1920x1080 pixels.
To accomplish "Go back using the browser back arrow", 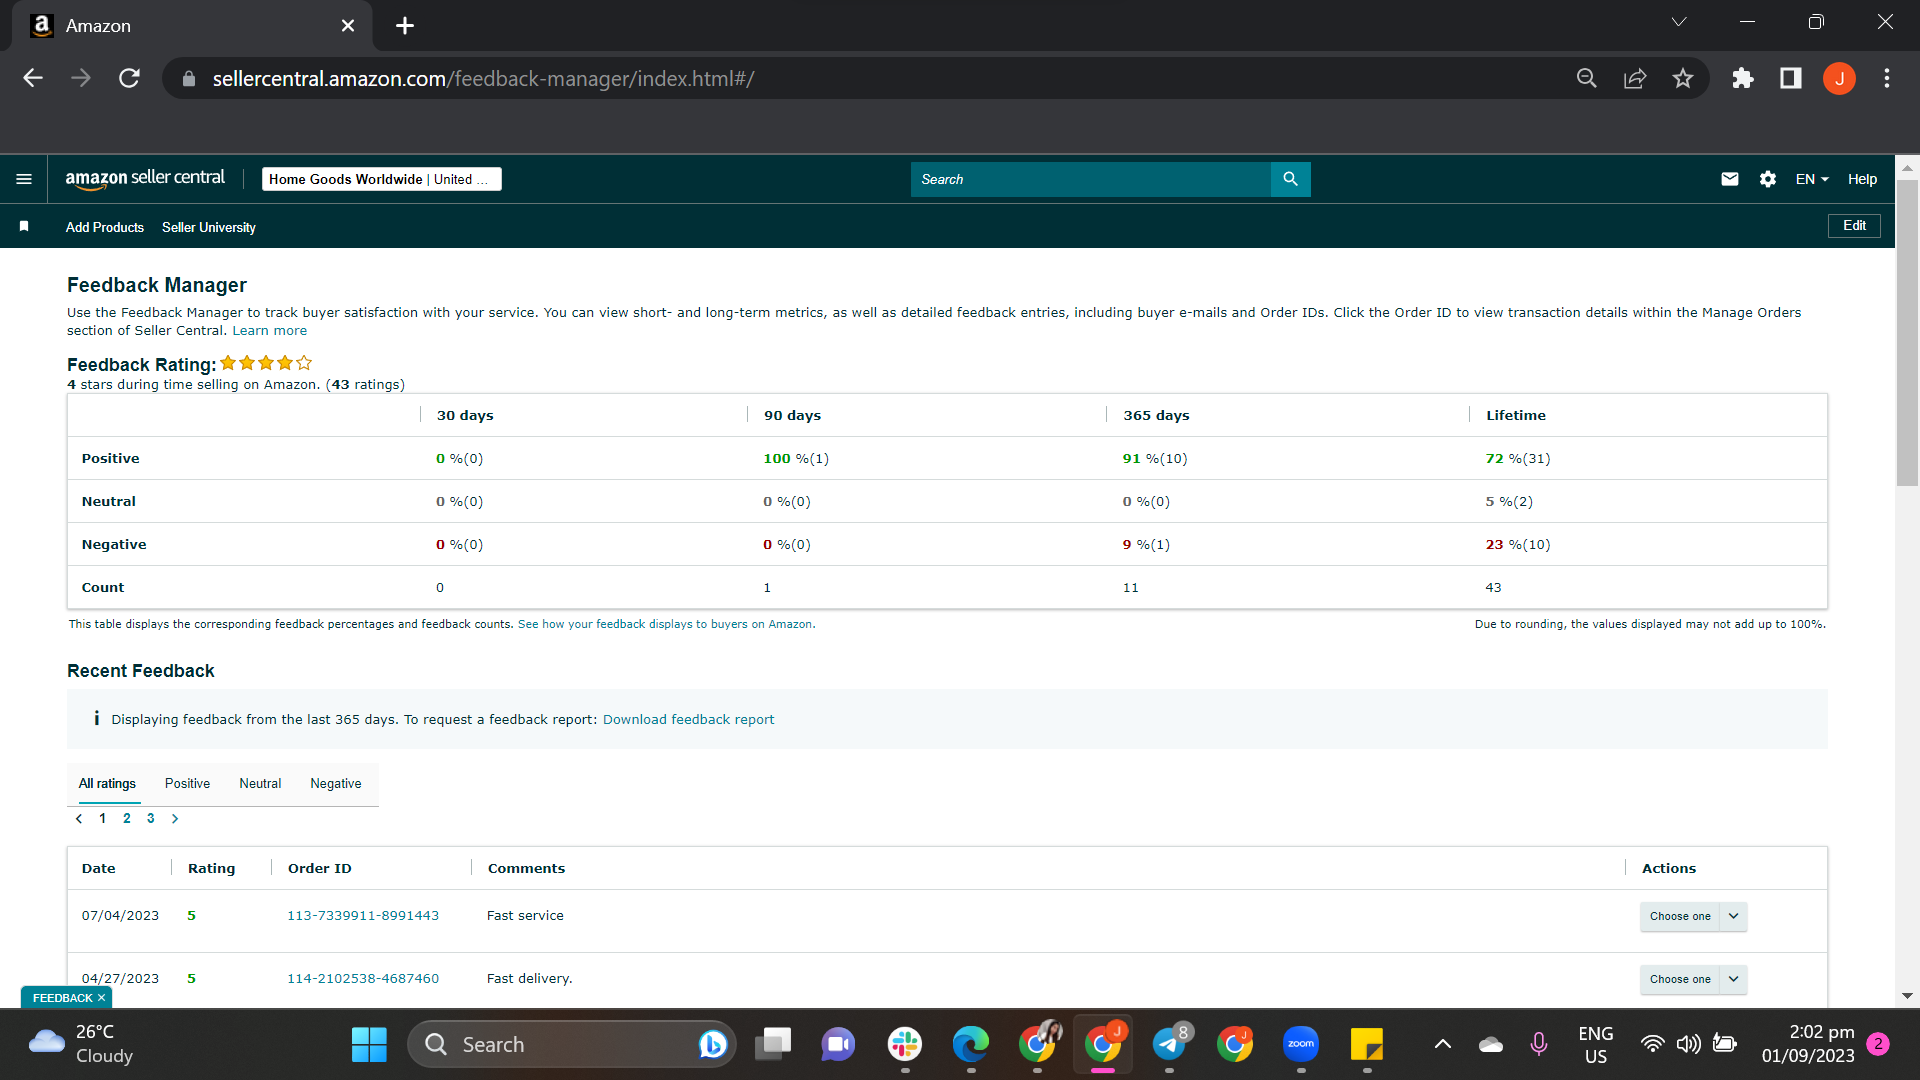I will [x=33, y=78].
